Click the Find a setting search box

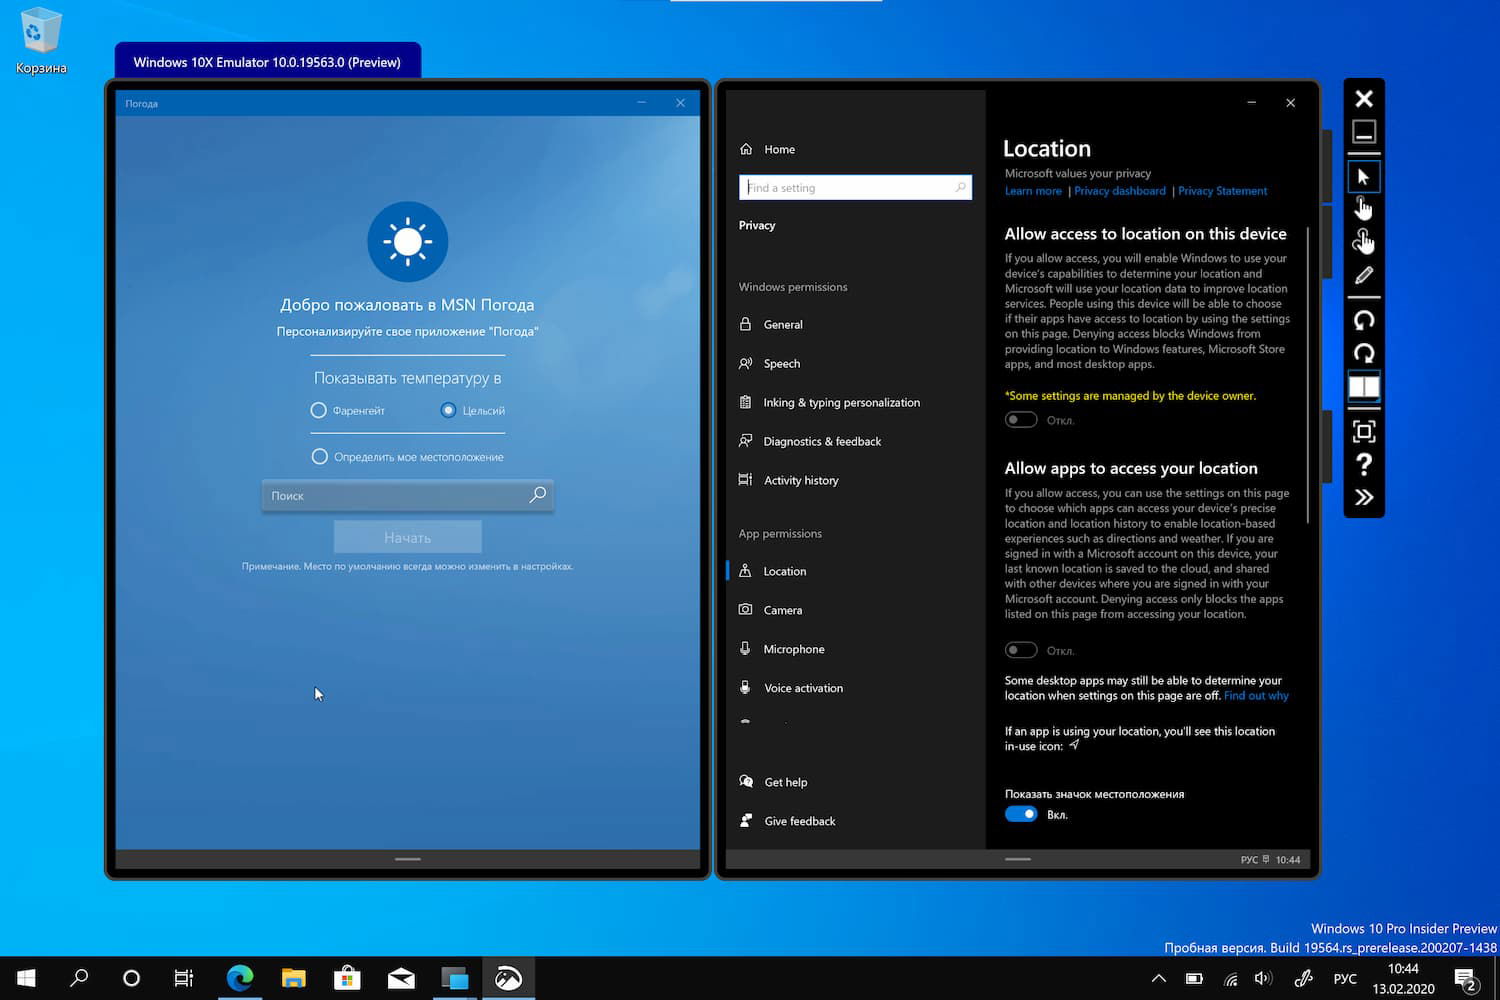tap(854, 188)
